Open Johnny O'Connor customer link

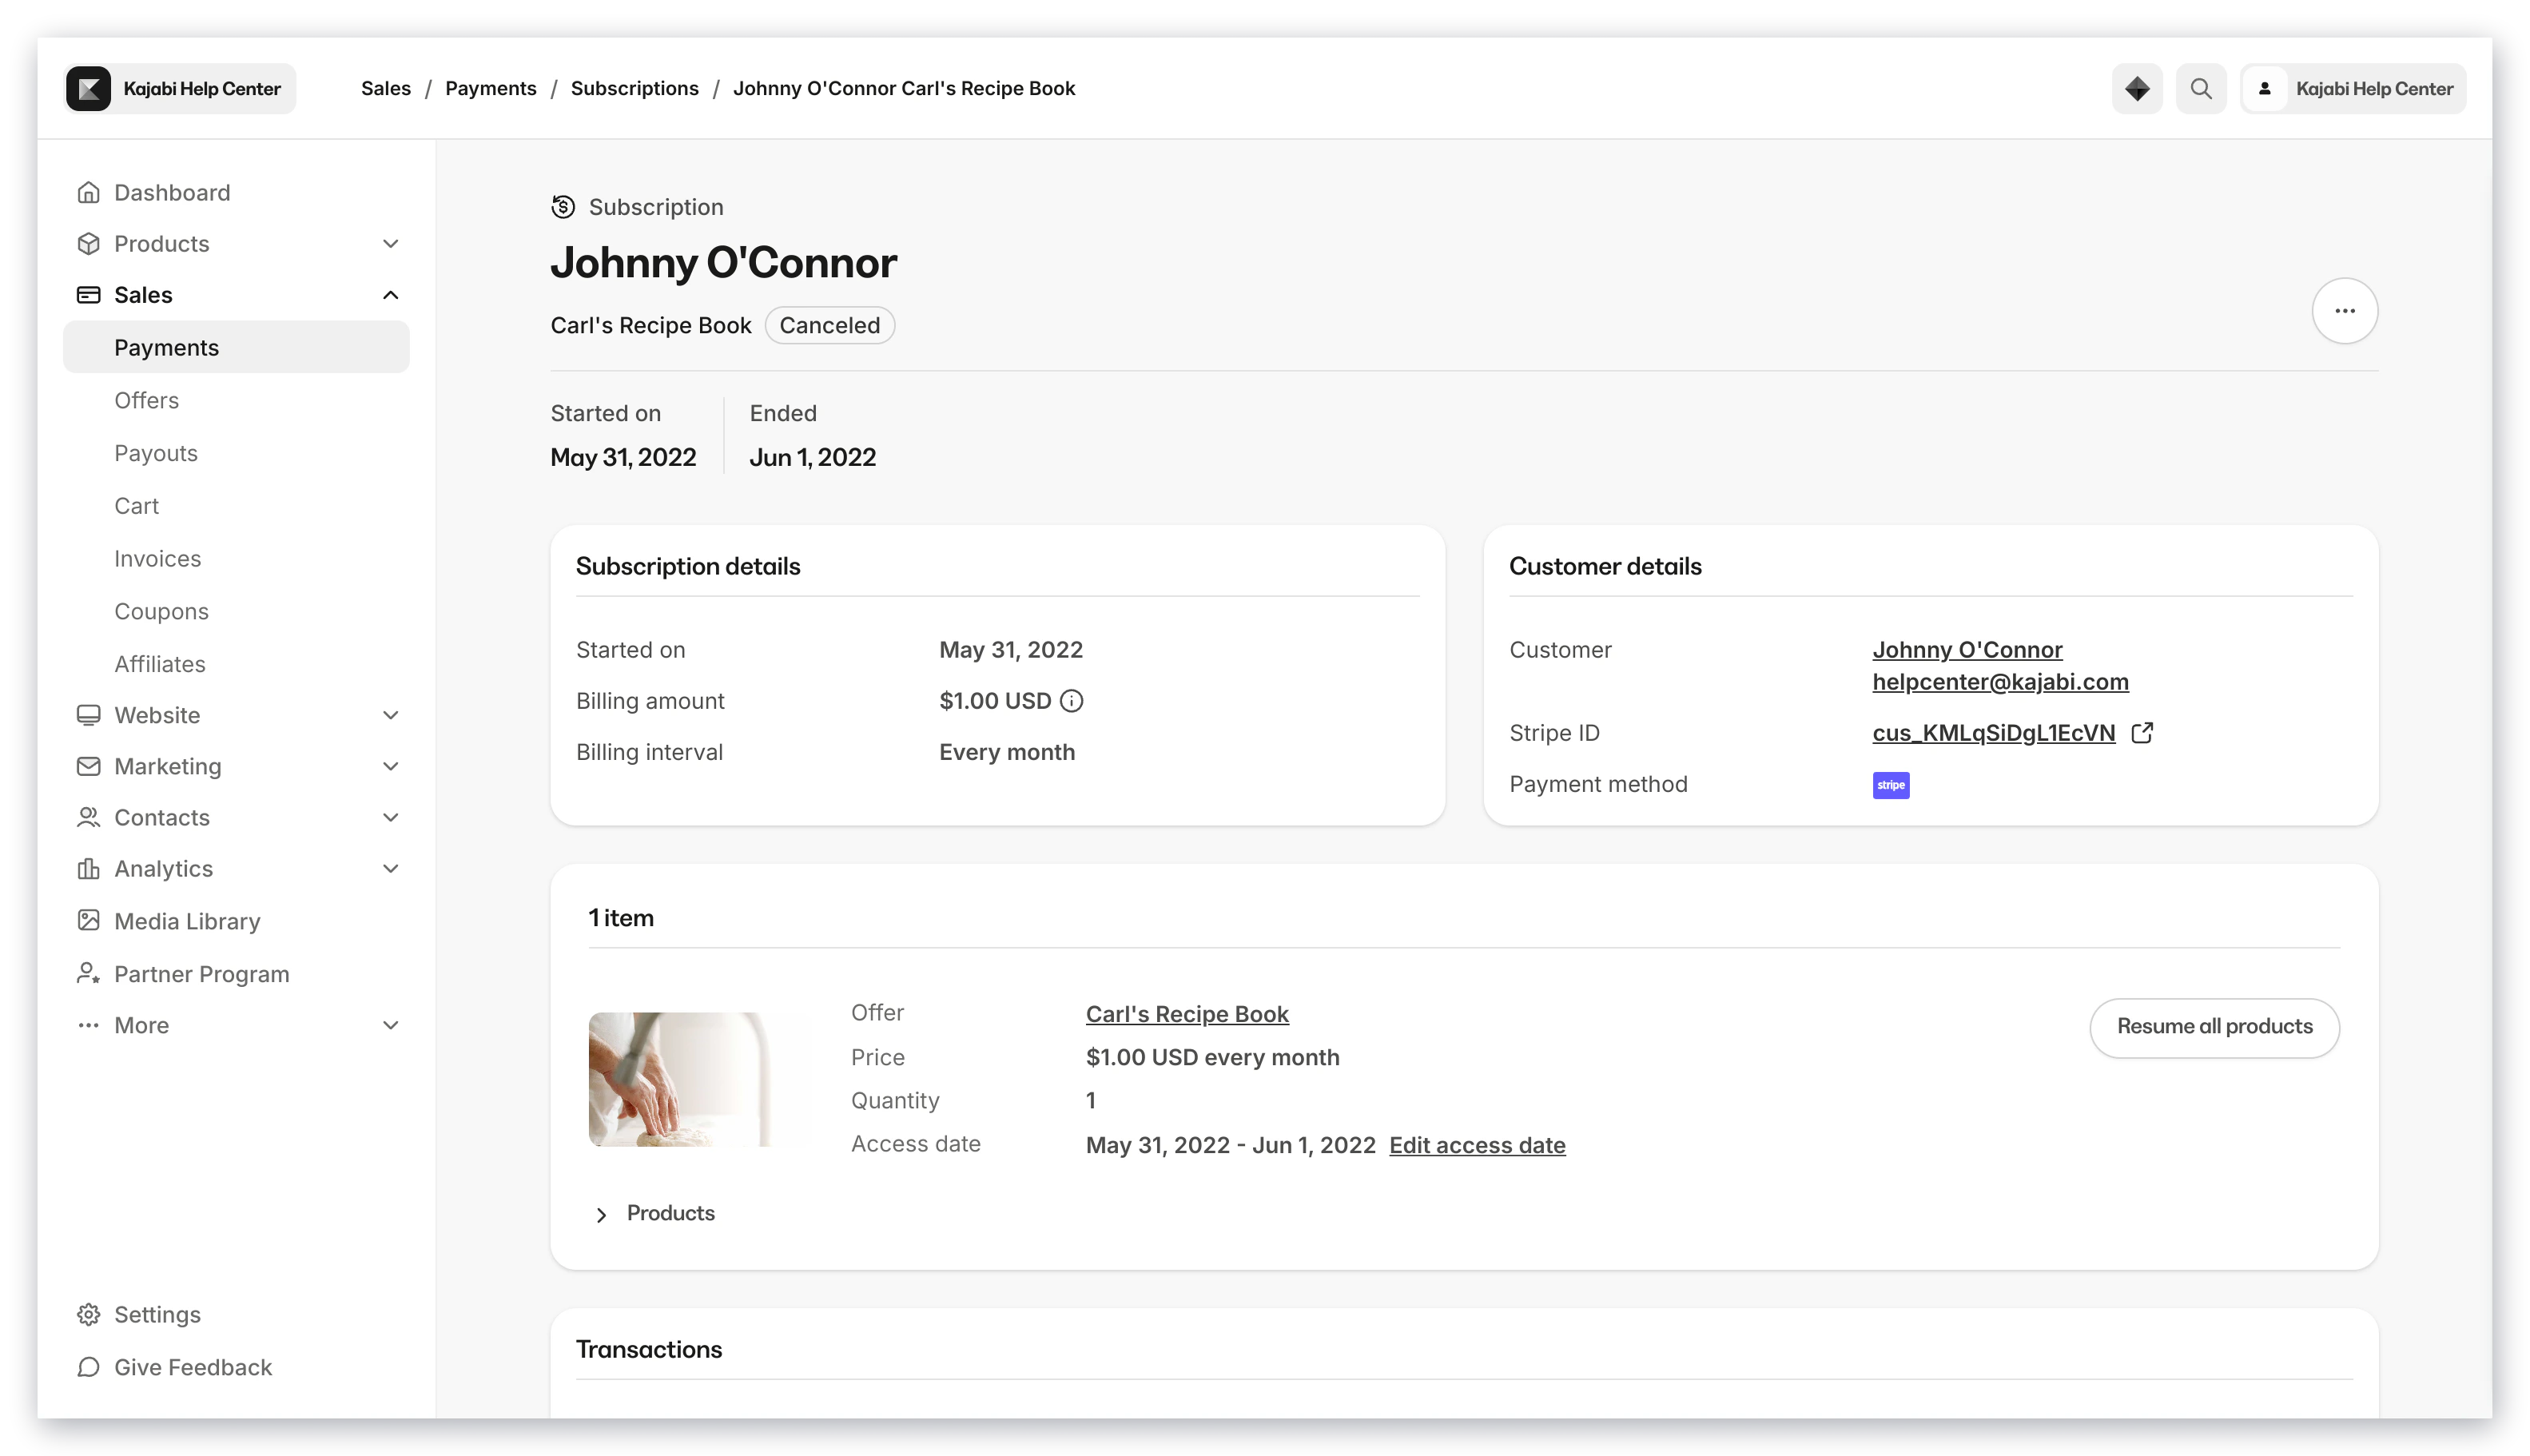click(1967, 650)
